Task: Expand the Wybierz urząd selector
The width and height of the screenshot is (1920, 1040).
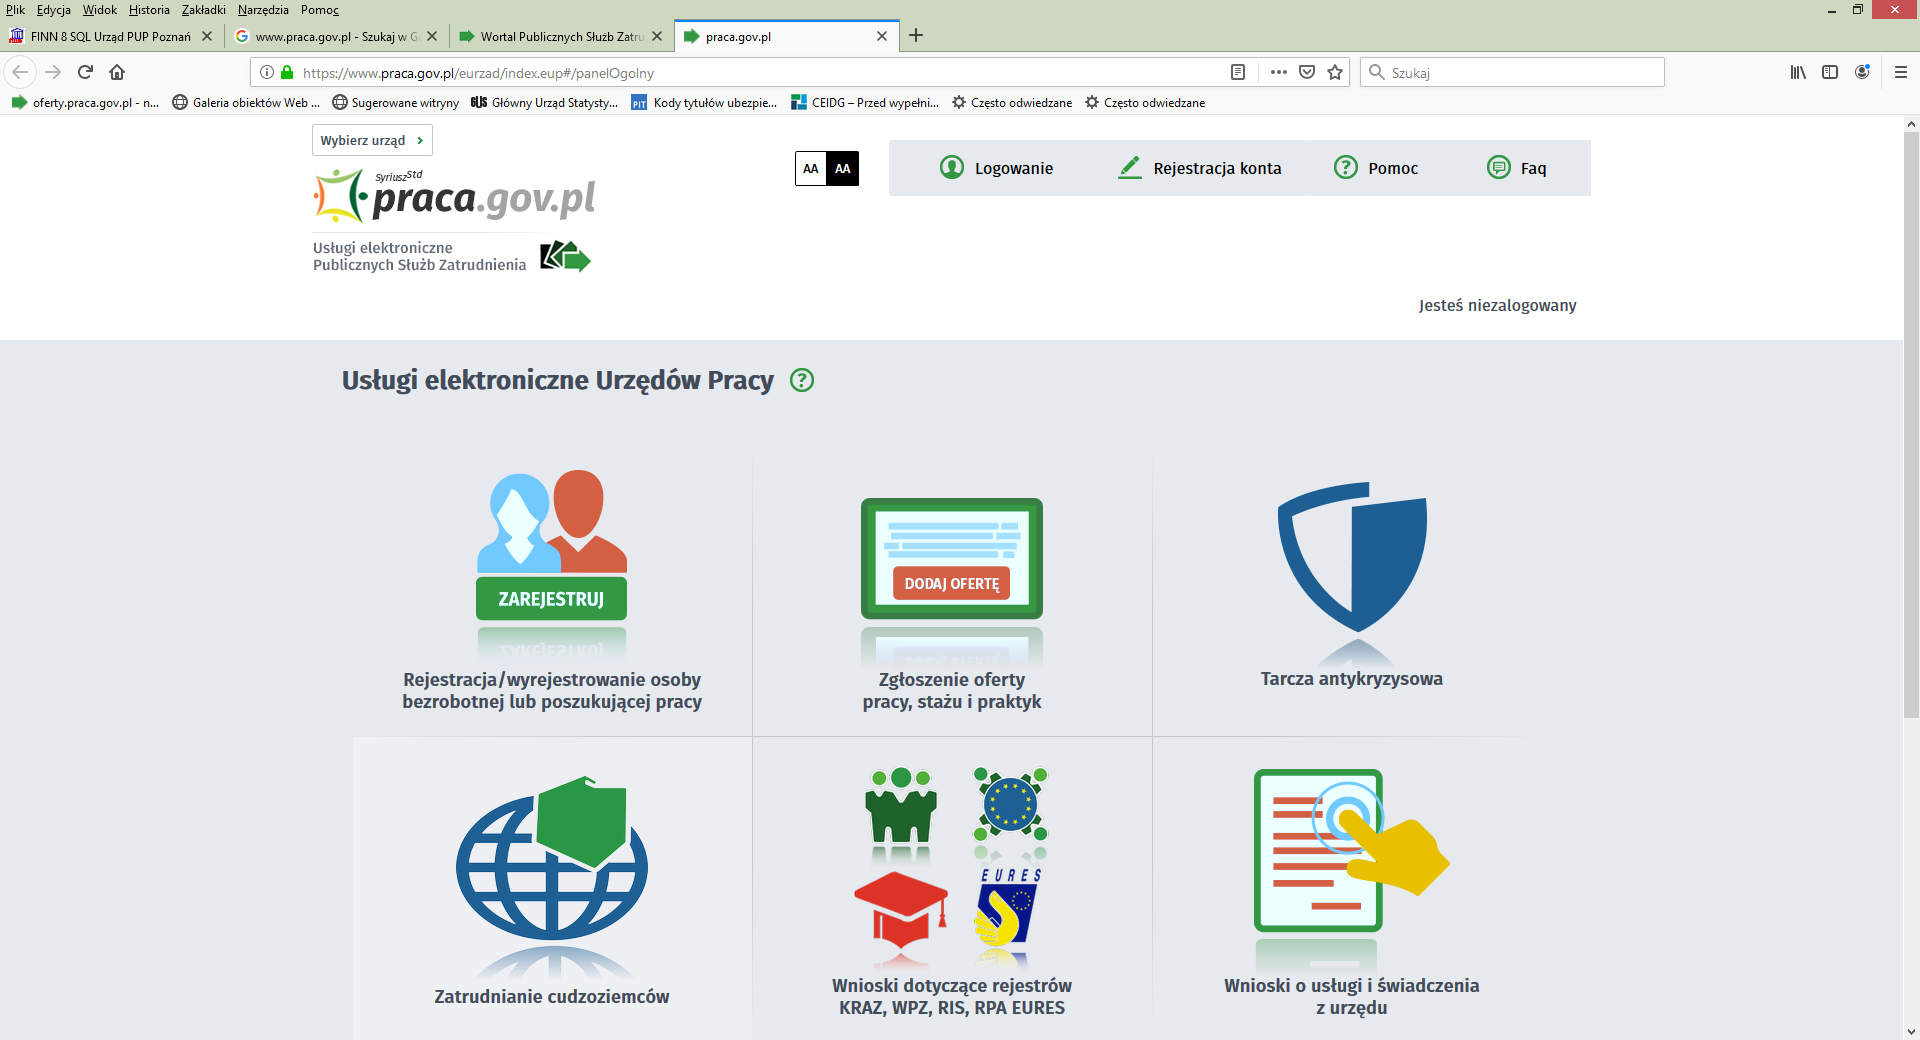Action: coord(372,140)
